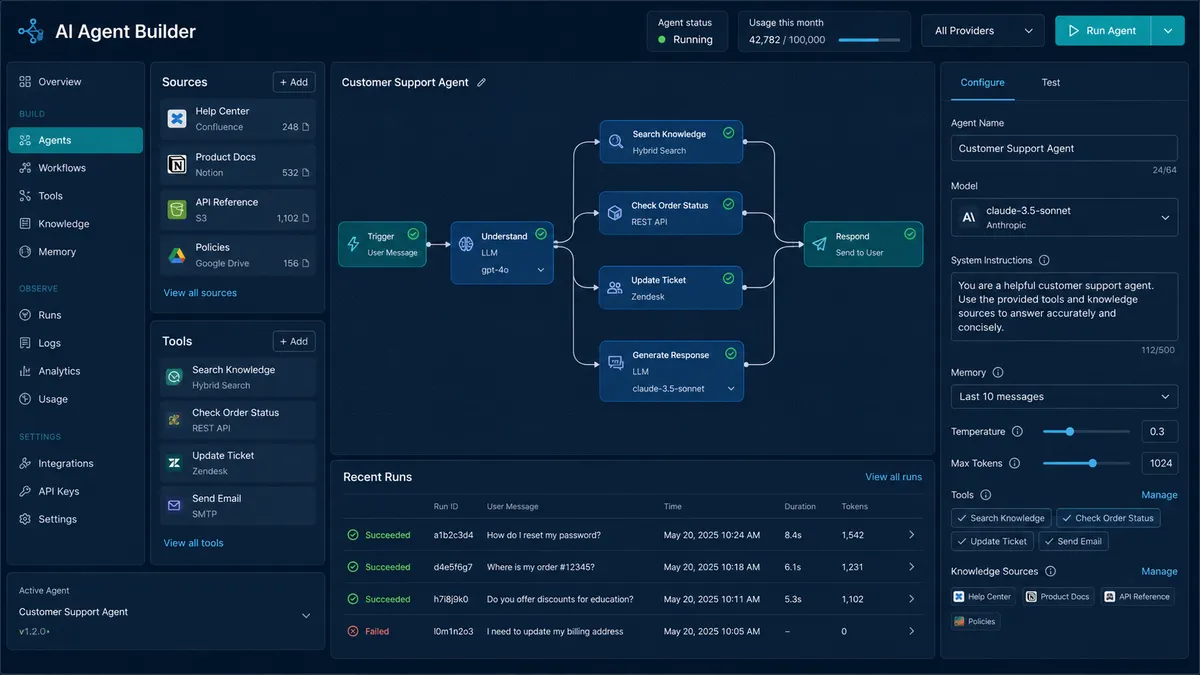Click the people icon on Update Ticket node
Viewport: 1200px width, 675px height.
click(615, 288)
